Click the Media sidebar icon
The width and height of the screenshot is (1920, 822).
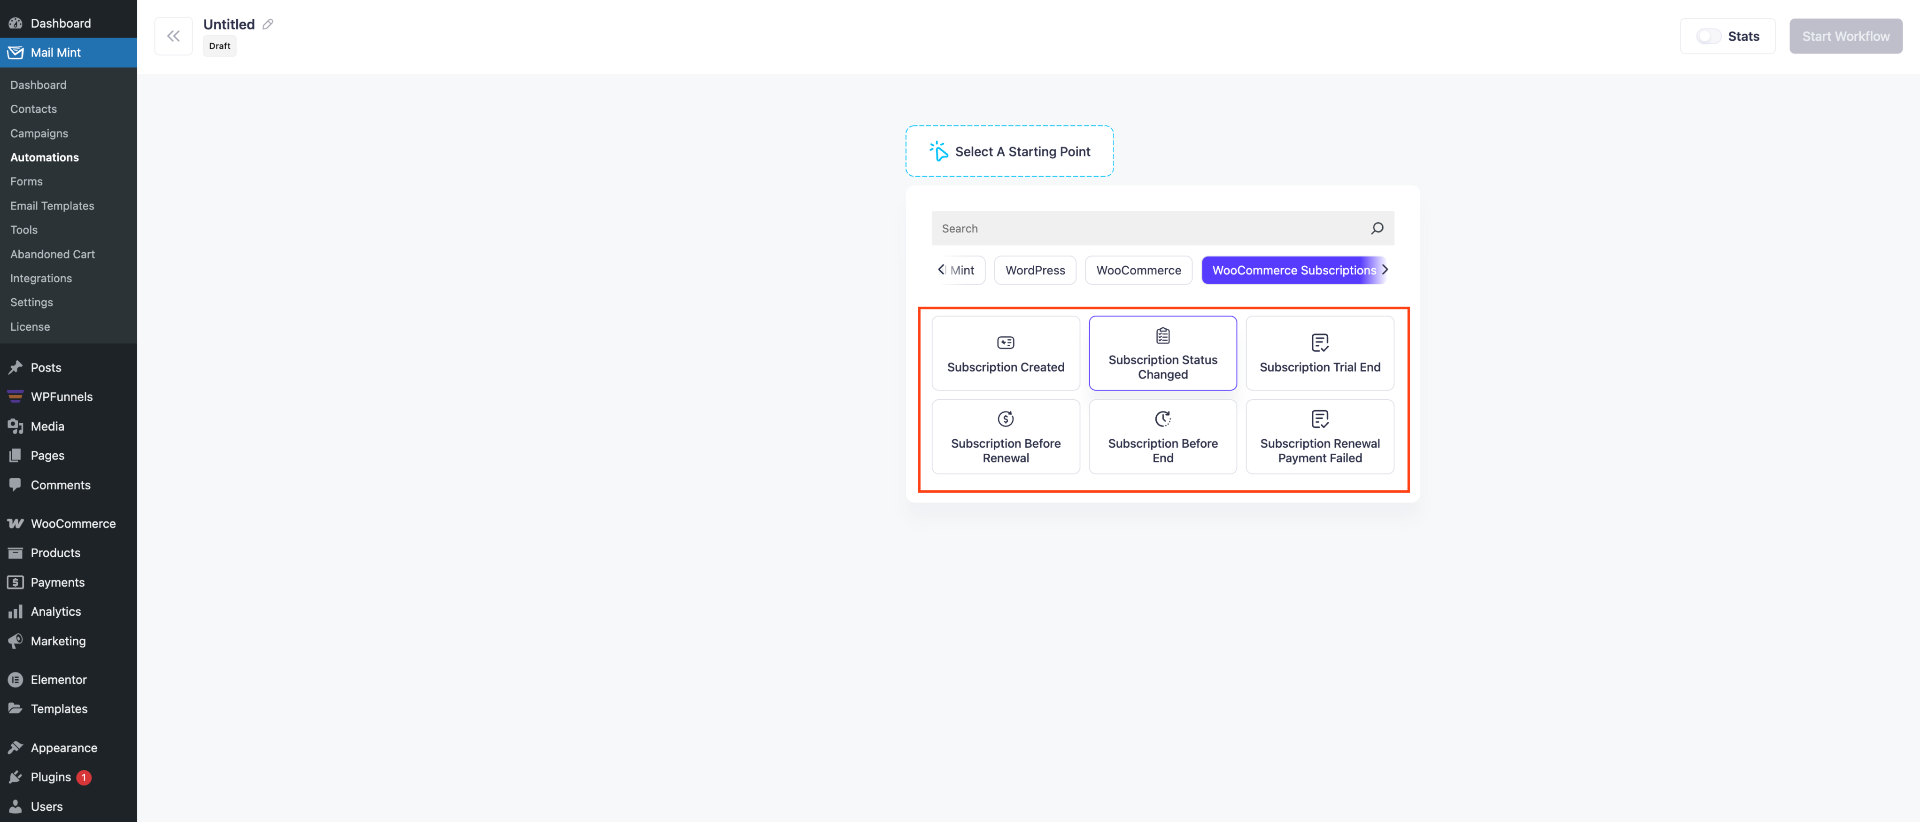pyautogui.click(x=15, y=426)
